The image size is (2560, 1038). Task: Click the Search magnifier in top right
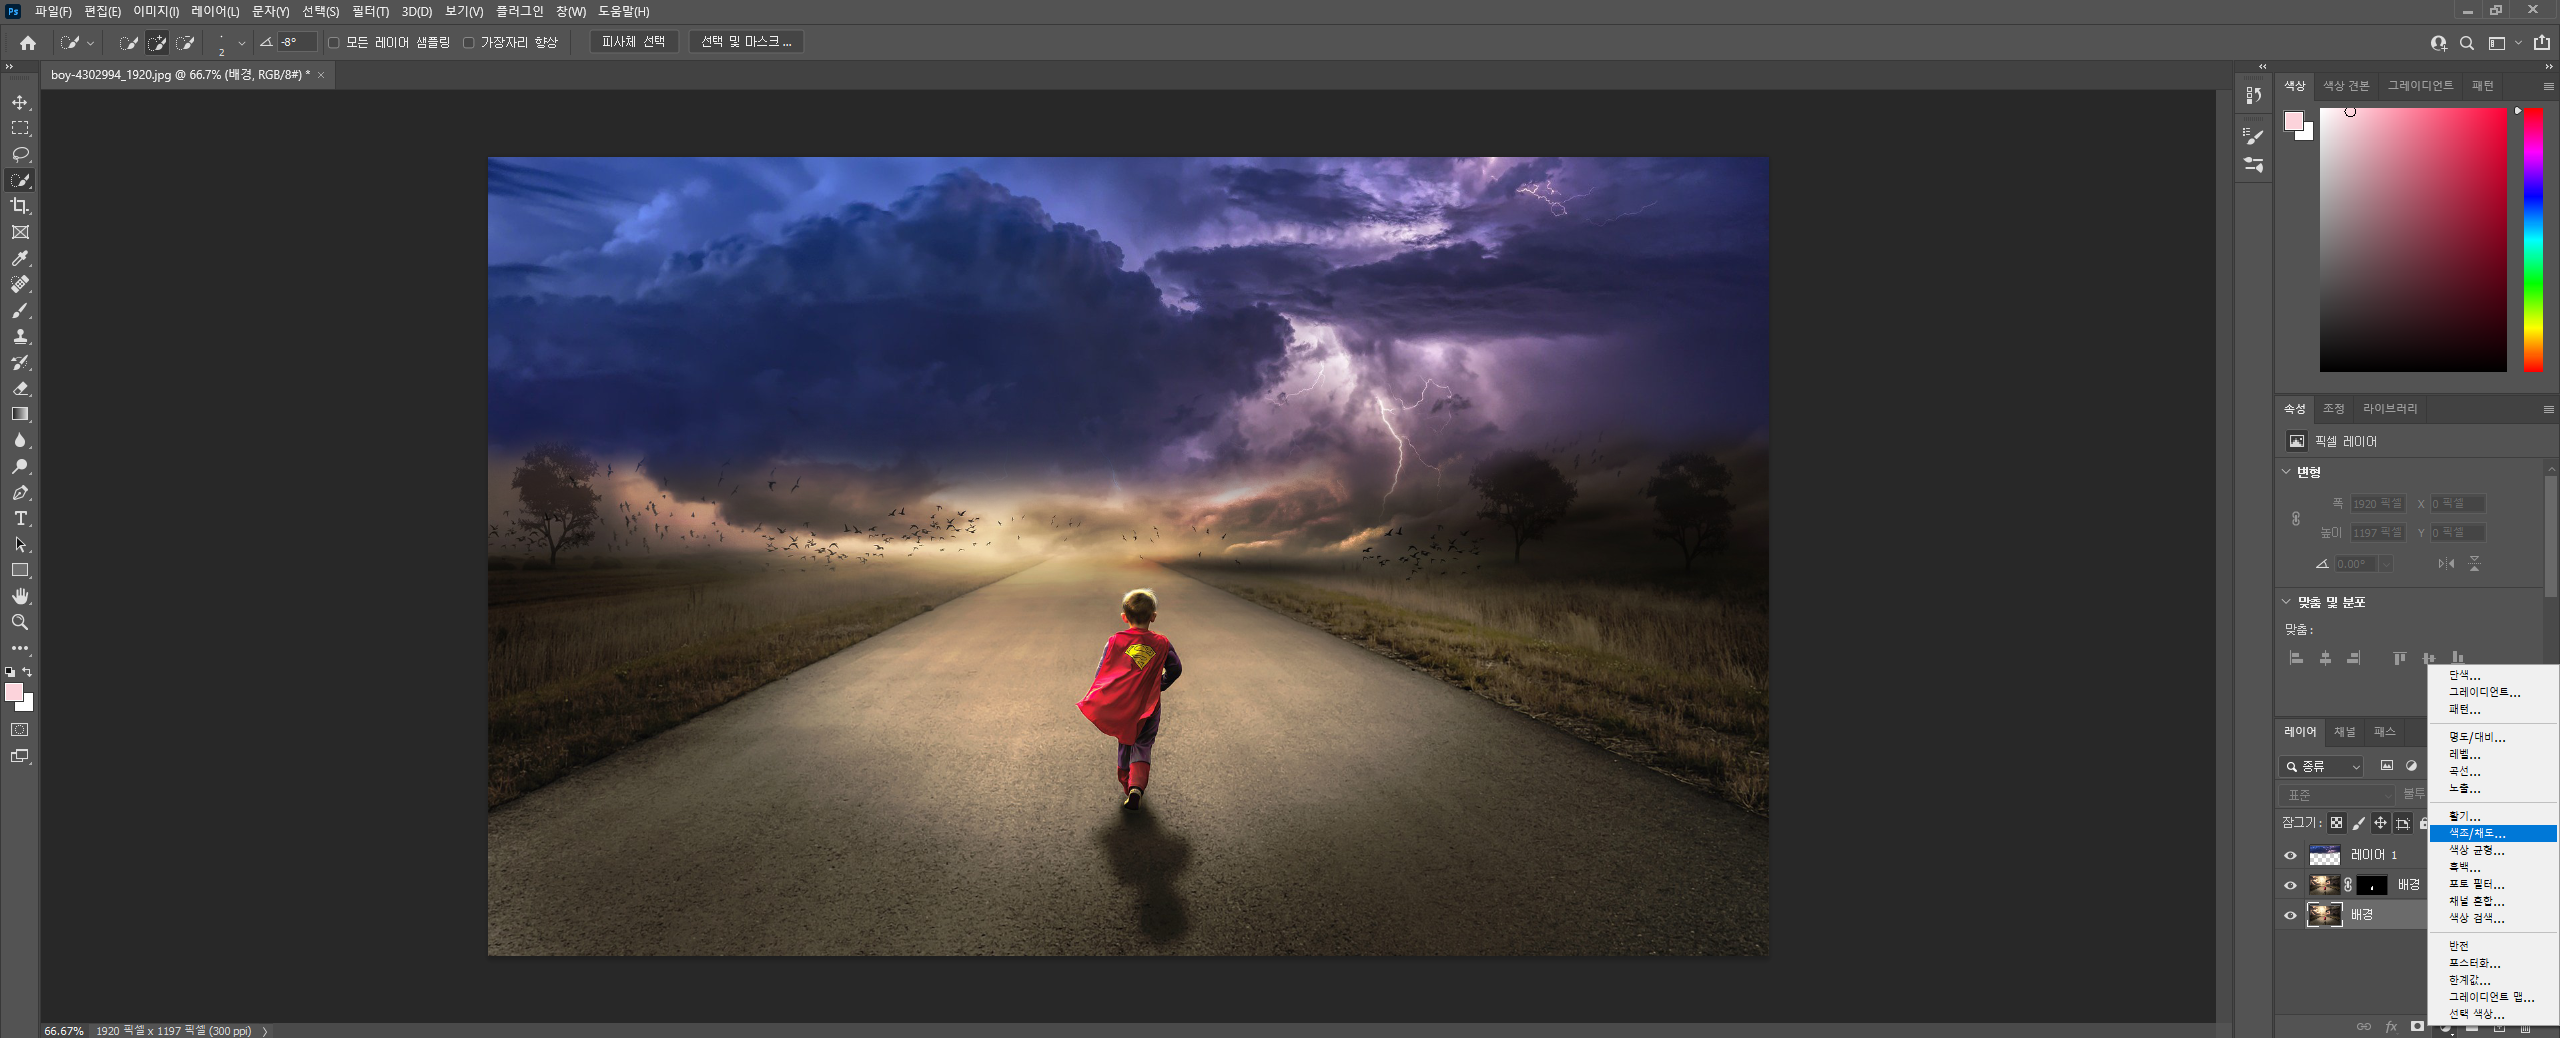tap(2467, 43)
